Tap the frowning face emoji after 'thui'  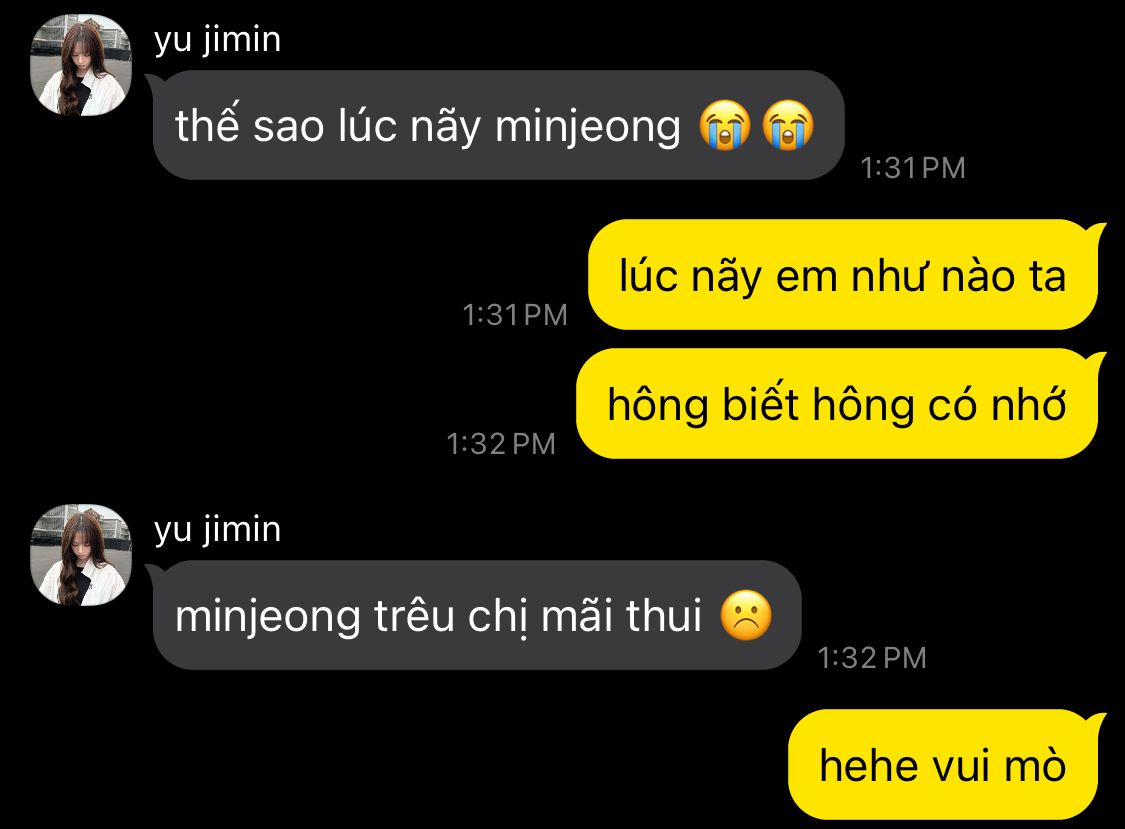click(746, 616)
